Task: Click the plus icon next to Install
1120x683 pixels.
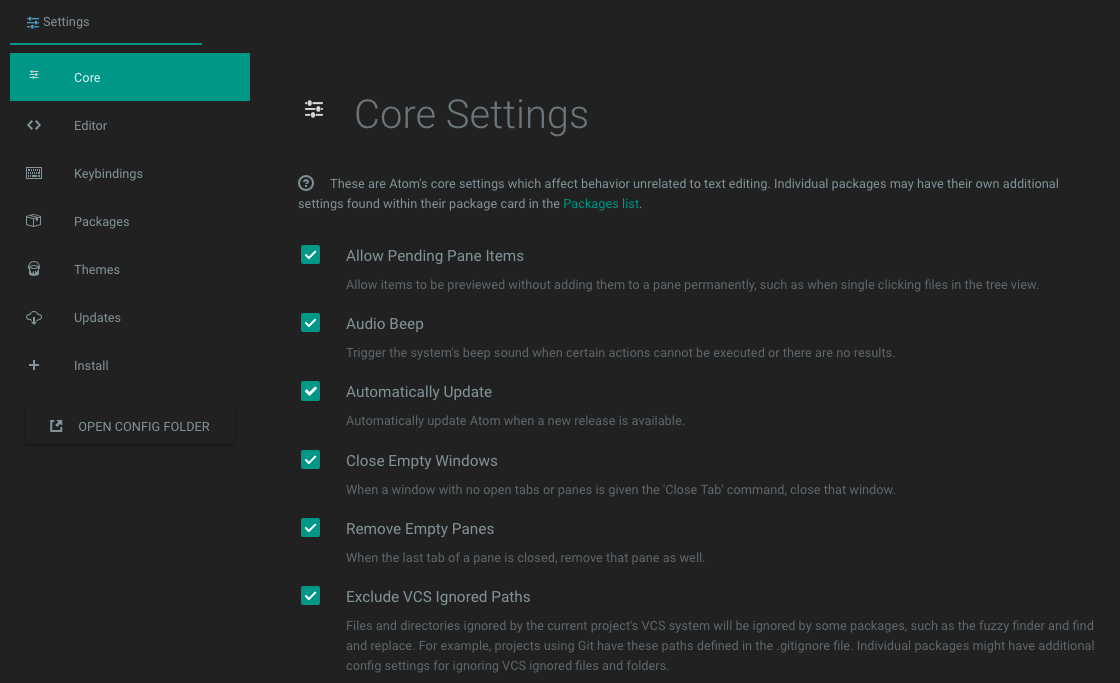Action: click(x=34, y=365)
